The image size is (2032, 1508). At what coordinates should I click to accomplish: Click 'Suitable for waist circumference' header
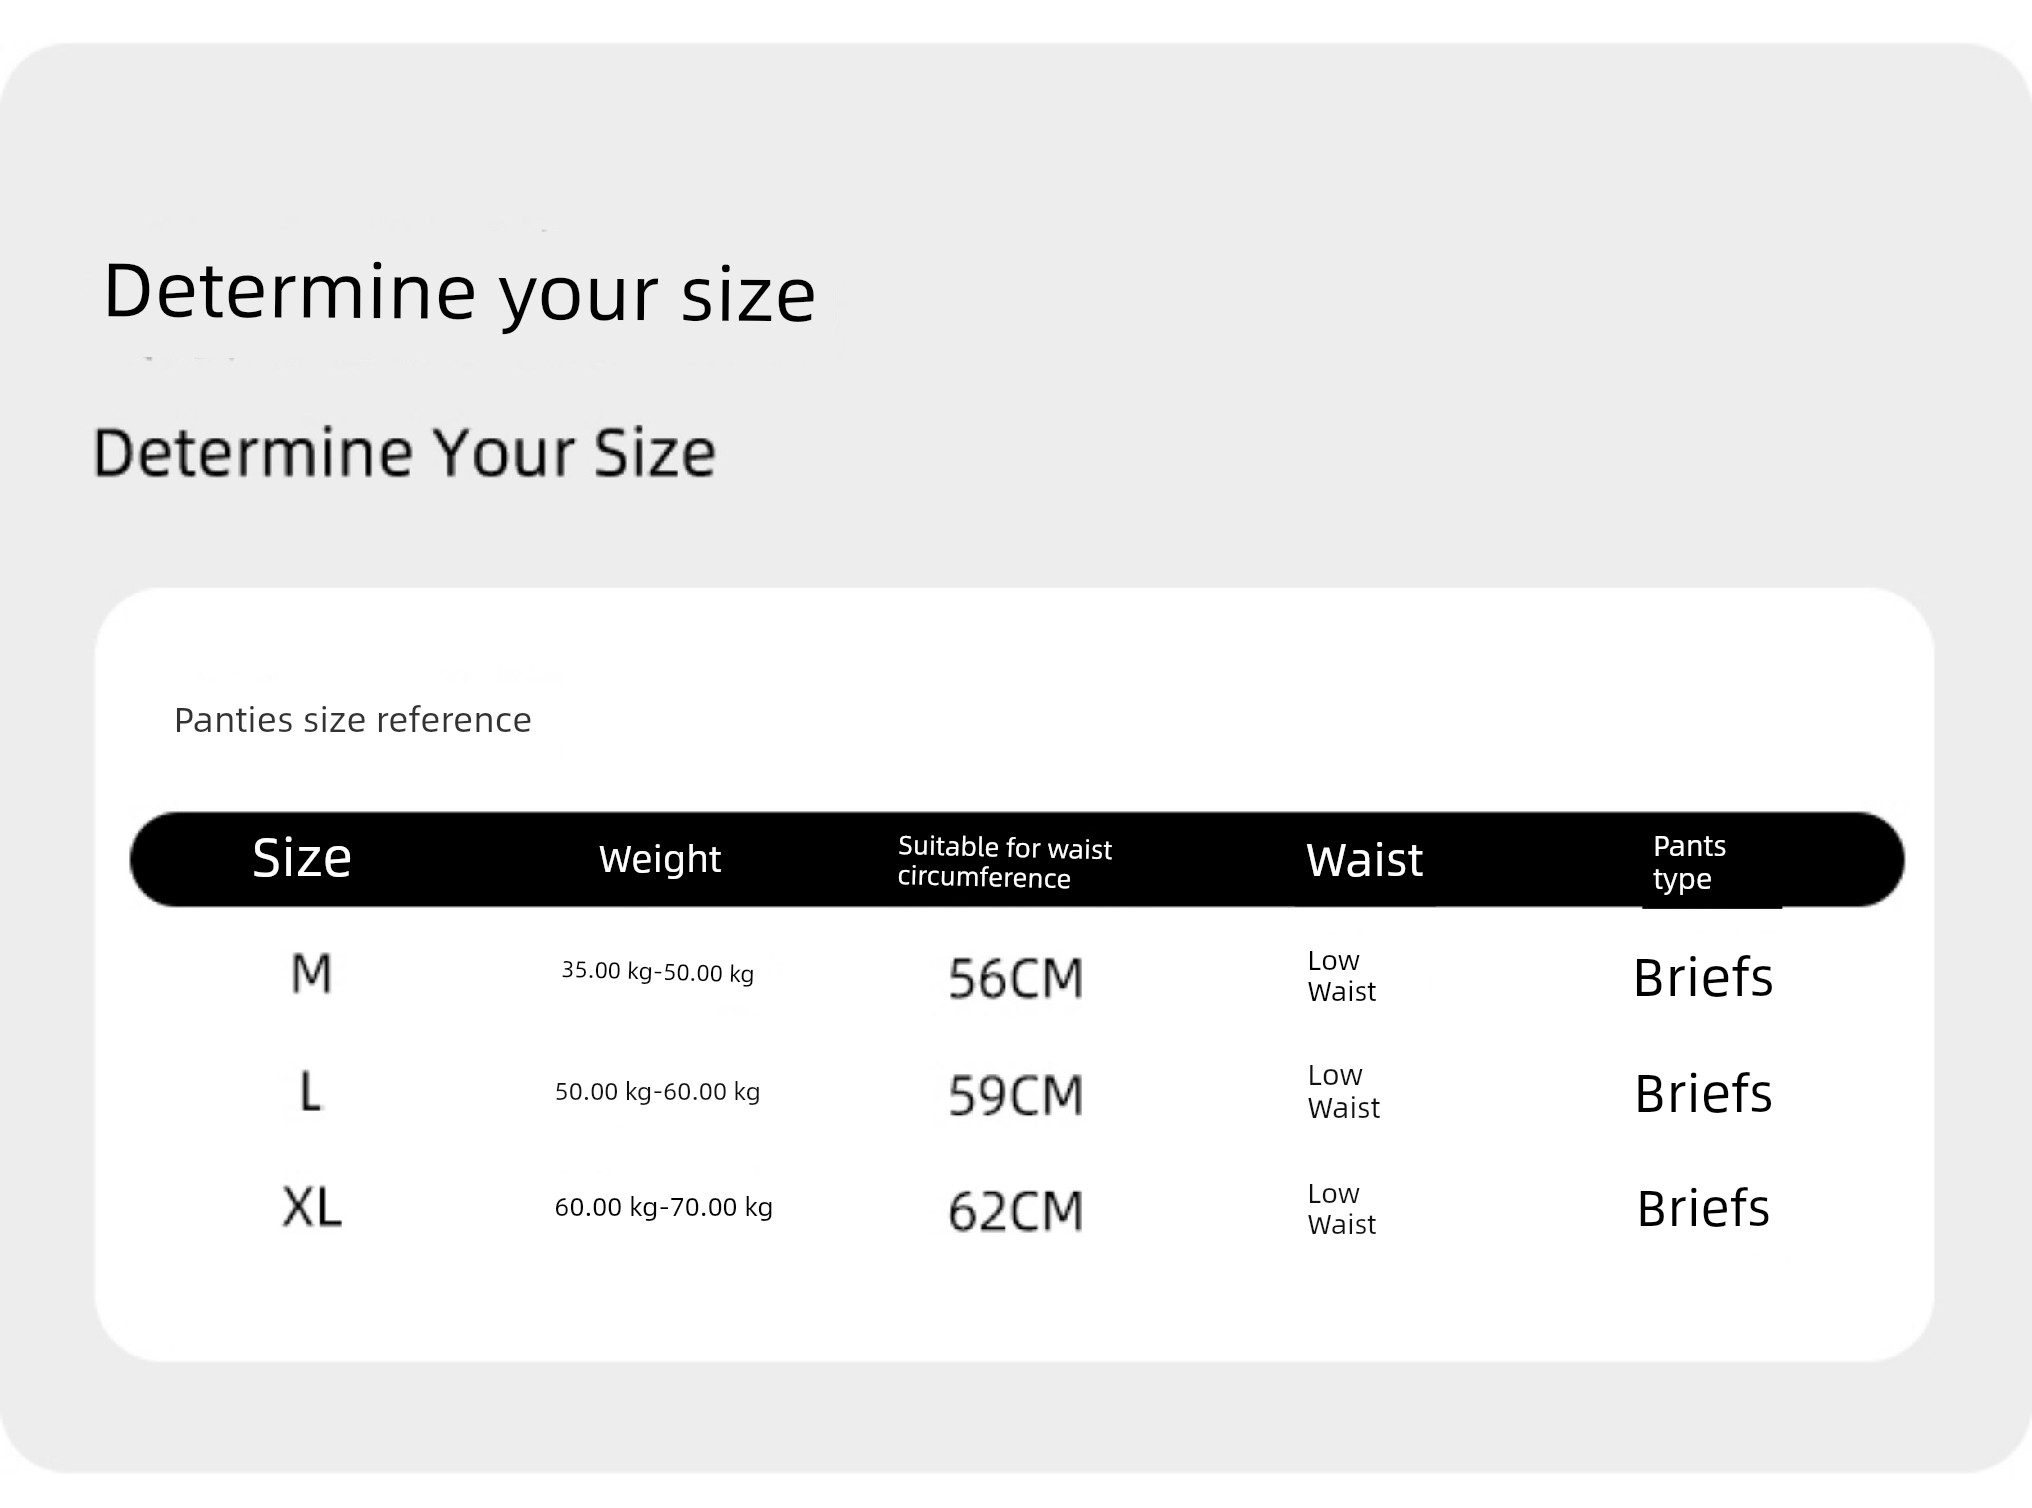(x=1004, y=861)
